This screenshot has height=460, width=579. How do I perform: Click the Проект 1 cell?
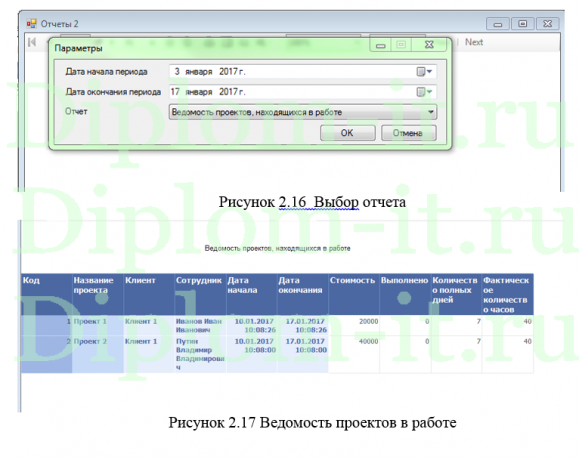(x=98, y=325)
